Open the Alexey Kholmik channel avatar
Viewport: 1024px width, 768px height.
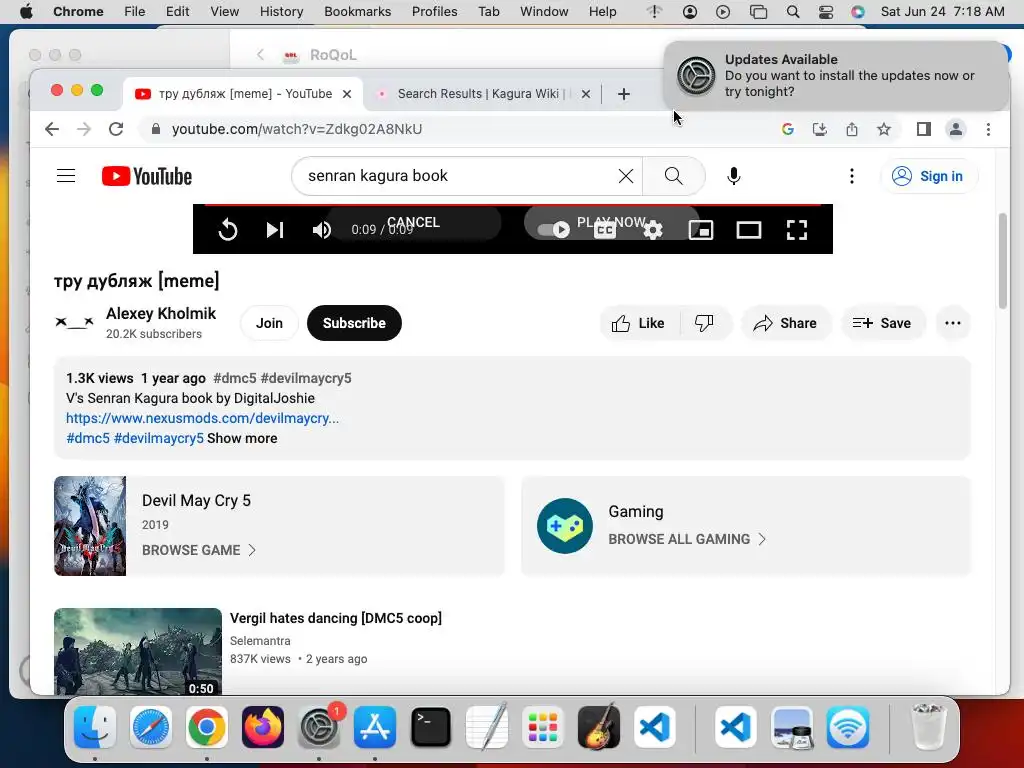[74, 323]
